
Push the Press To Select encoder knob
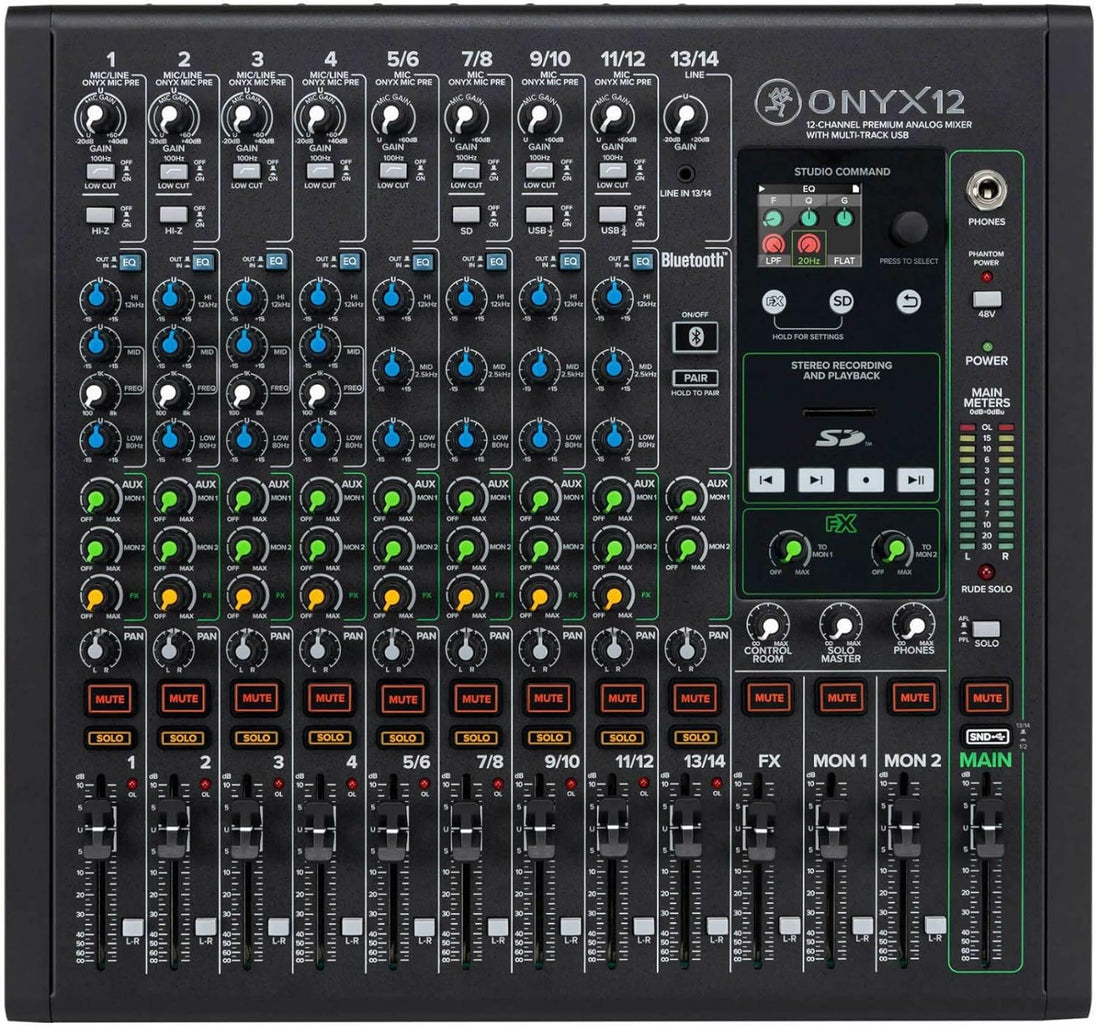tap(909, 227)
